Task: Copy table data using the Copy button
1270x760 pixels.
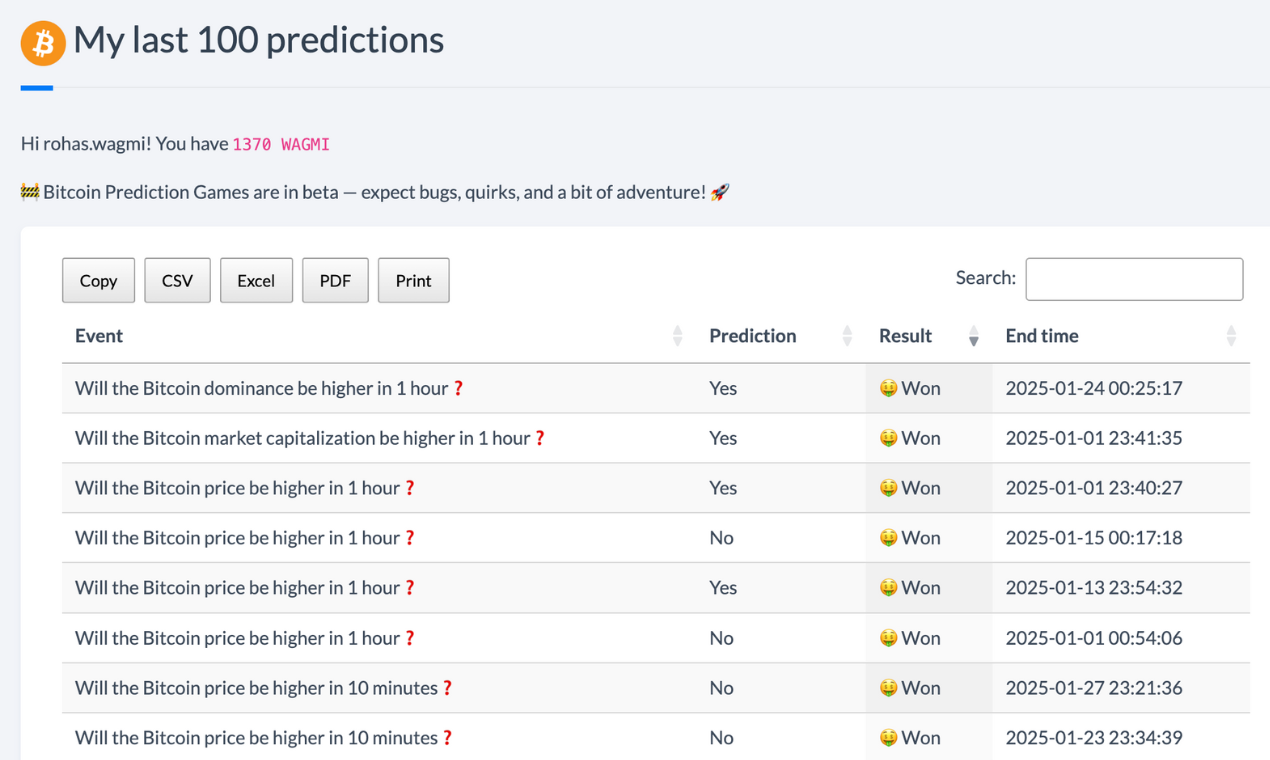Action: [x=98, y=280]
